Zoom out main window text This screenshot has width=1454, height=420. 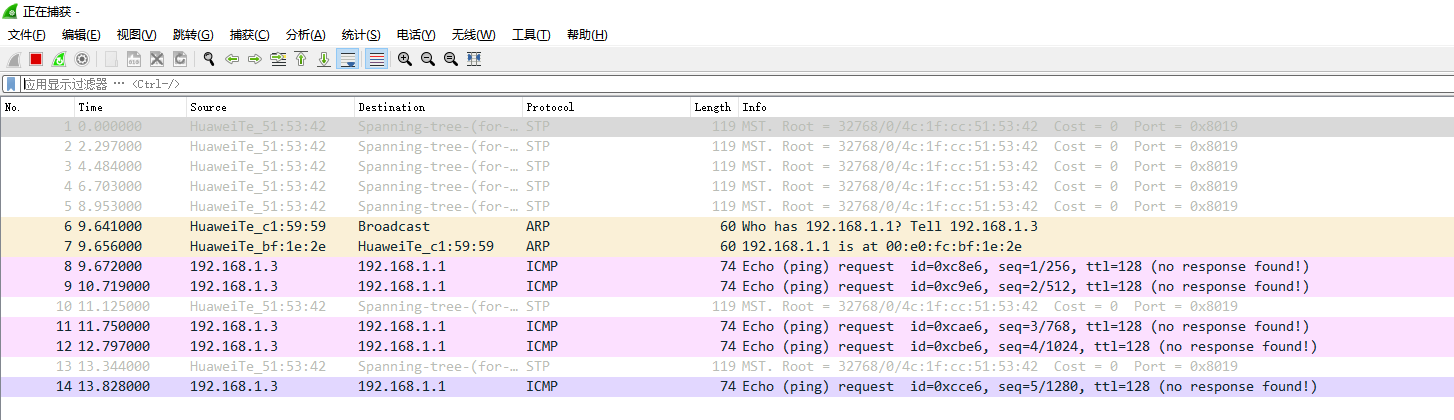click(428, 59)
